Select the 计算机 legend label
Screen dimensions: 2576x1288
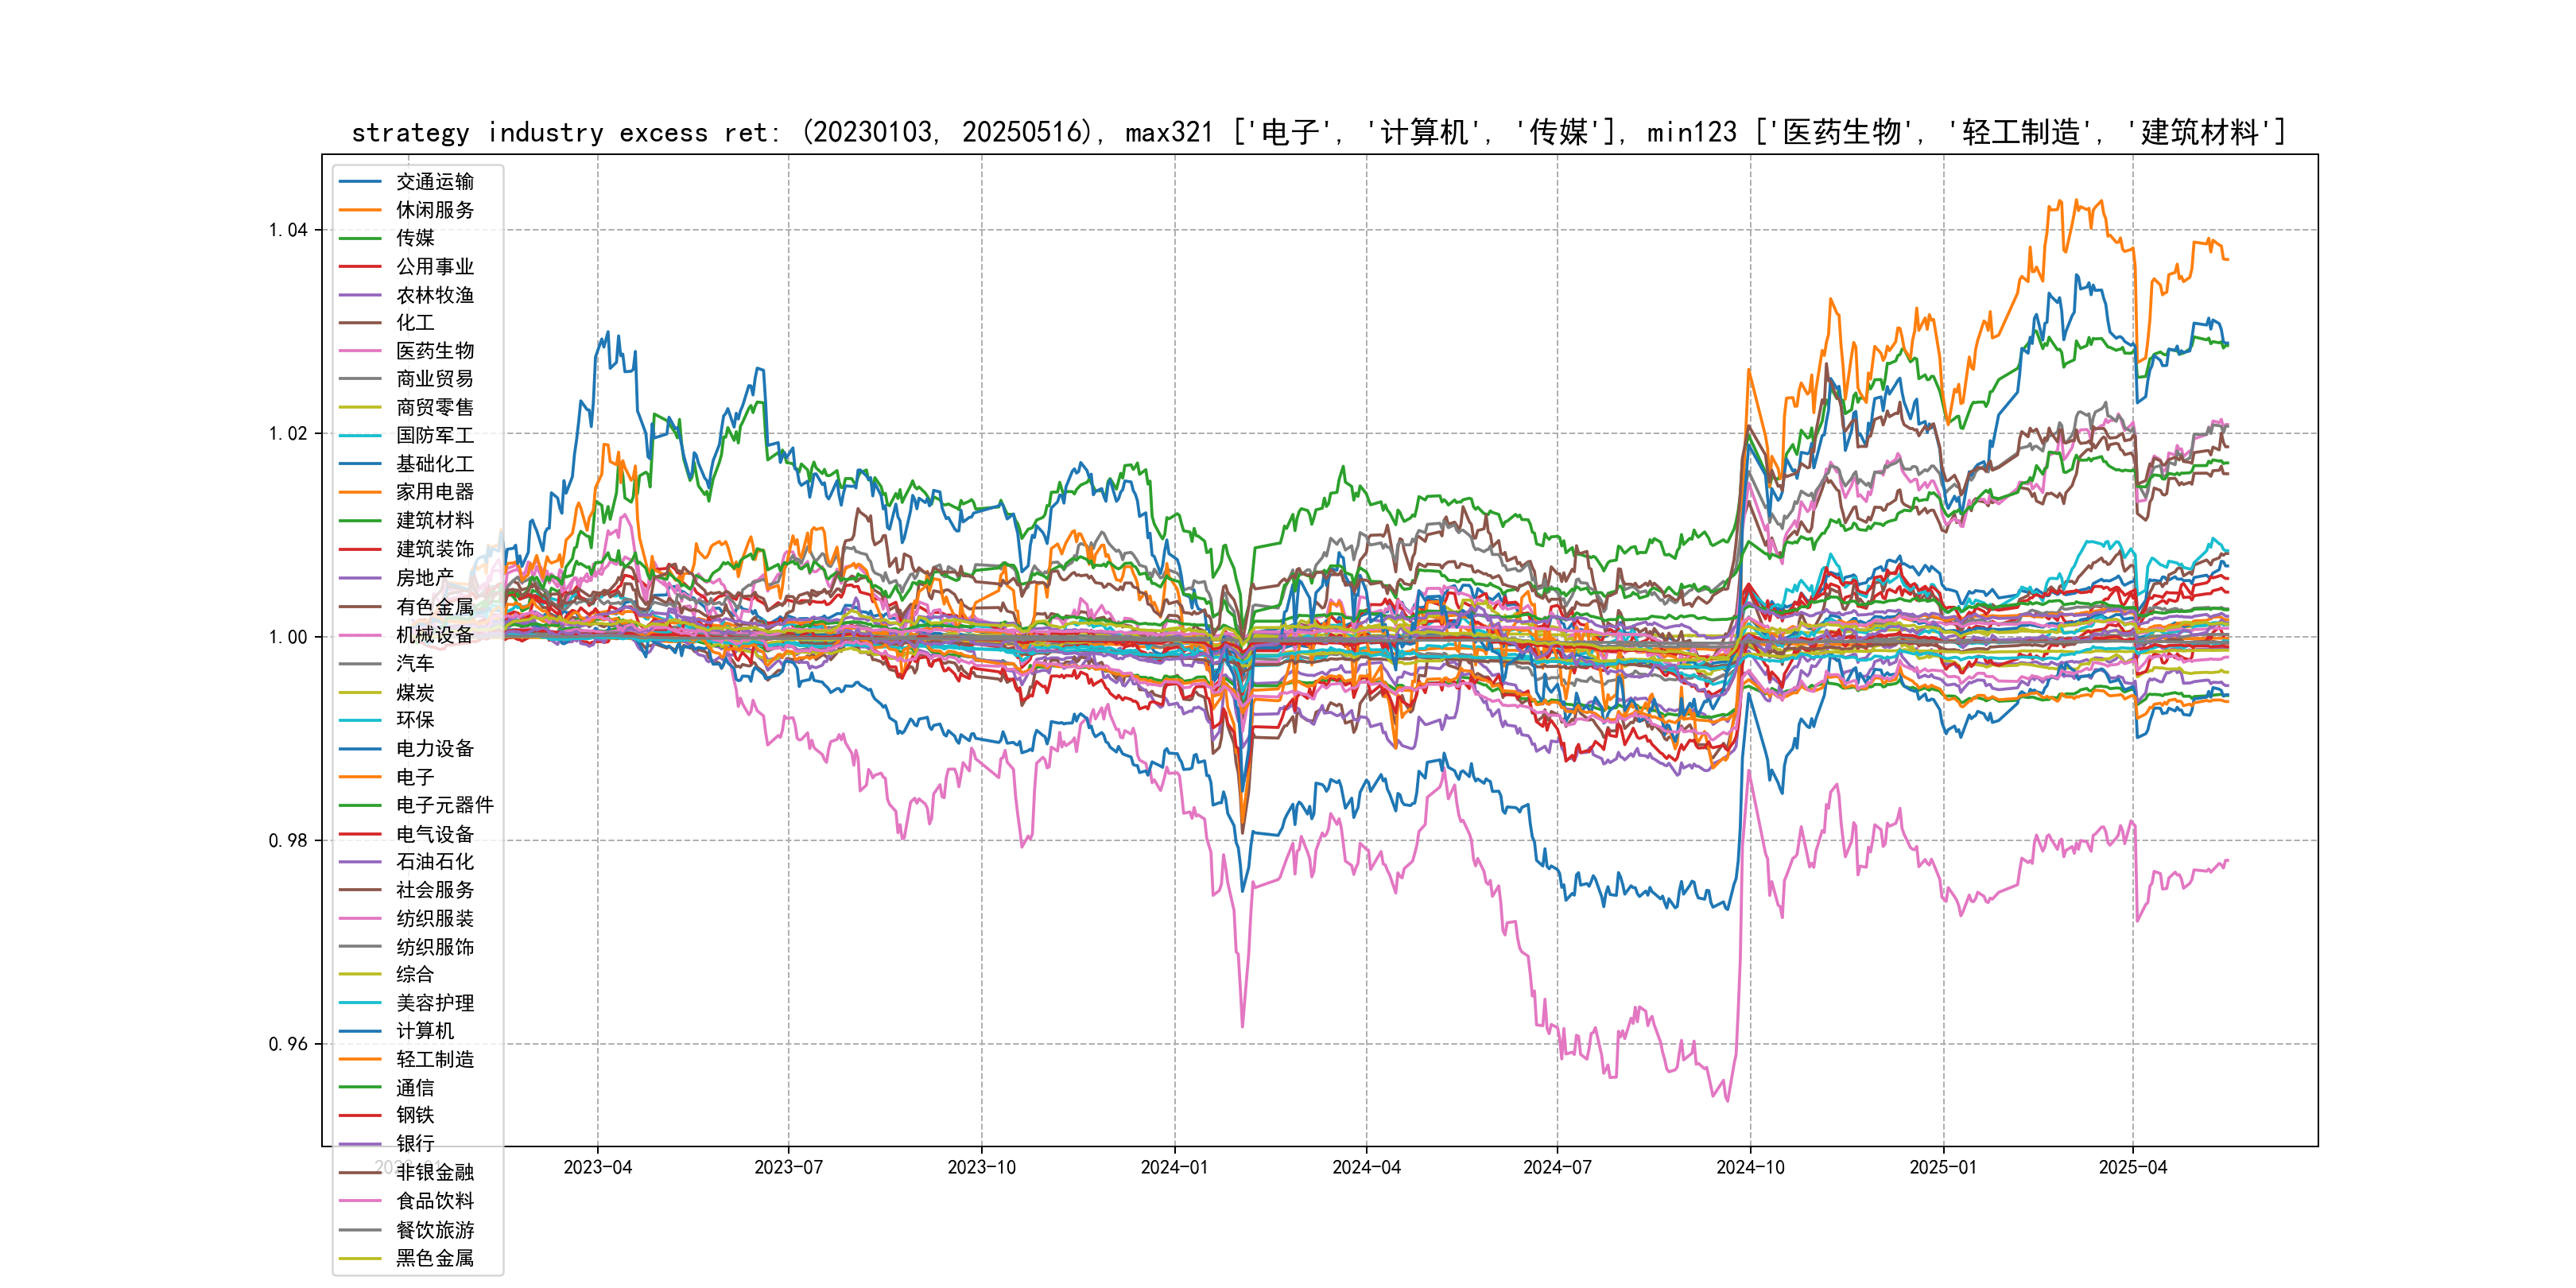point(424,1031)
